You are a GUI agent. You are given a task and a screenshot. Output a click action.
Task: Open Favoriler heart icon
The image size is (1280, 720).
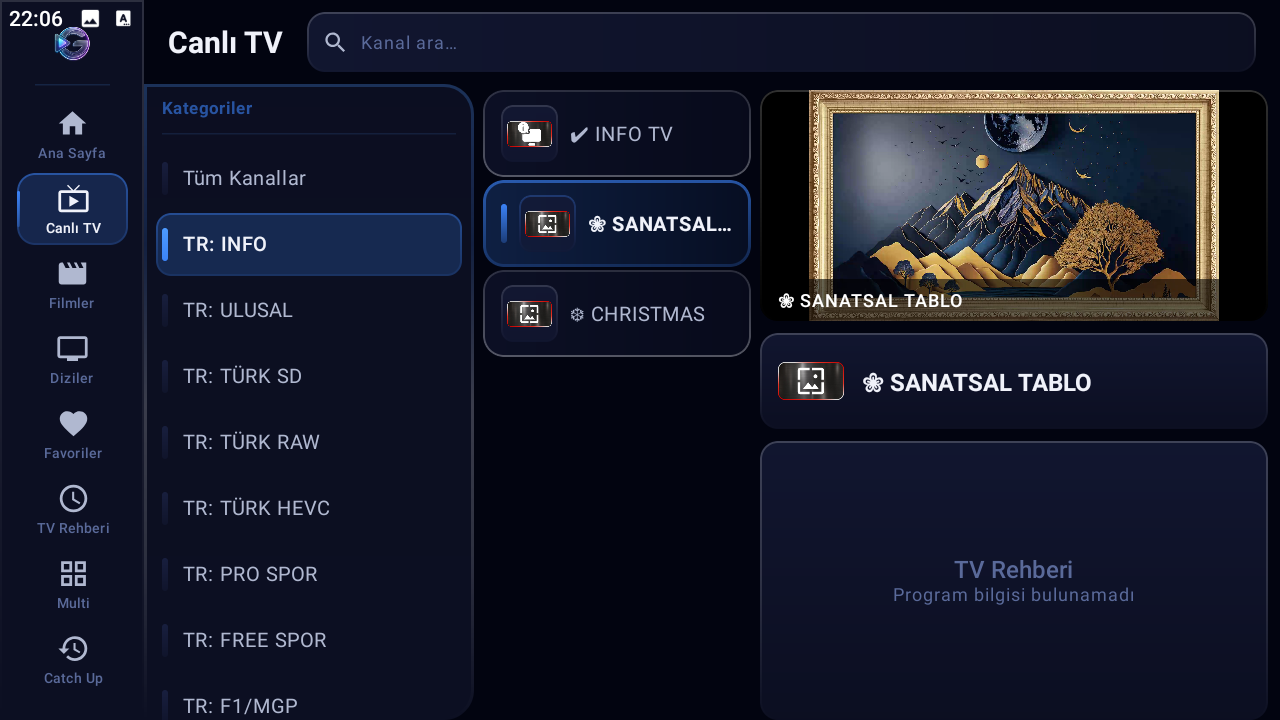pos(72,424)
